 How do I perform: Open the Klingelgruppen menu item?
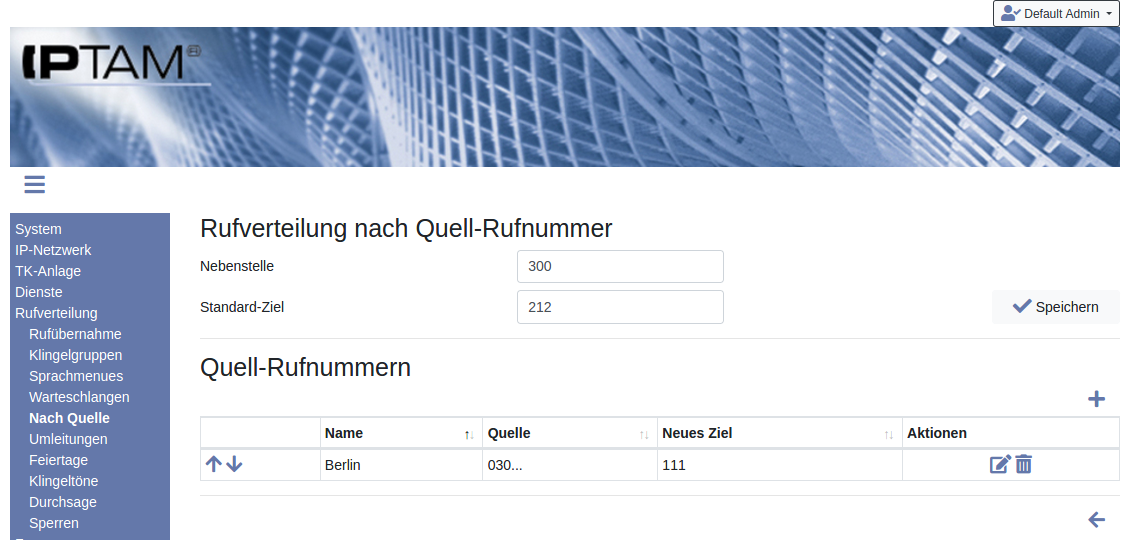pyautogui.click(x=76, y=355)
